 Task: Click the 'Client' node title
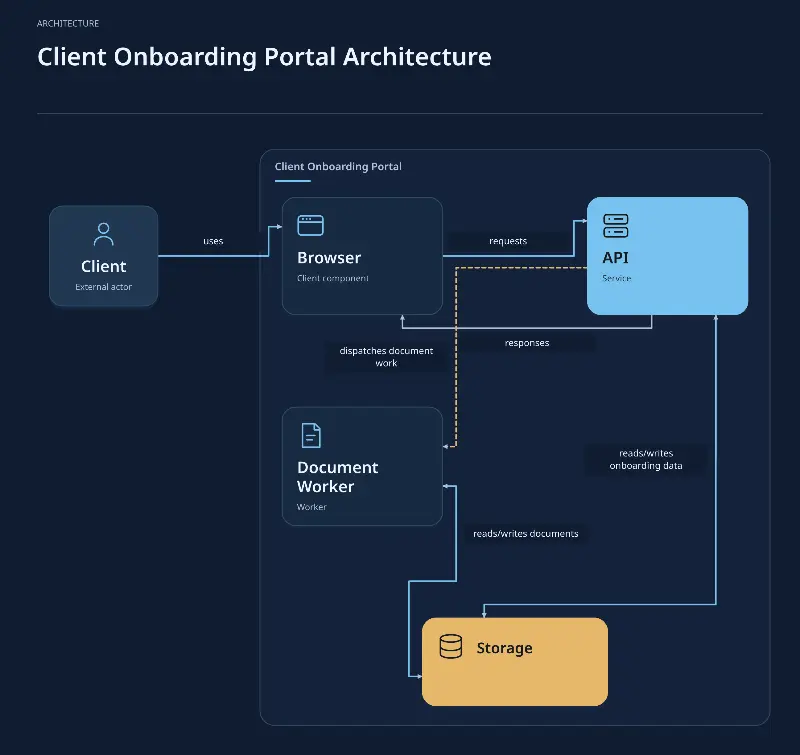[104, 266]
